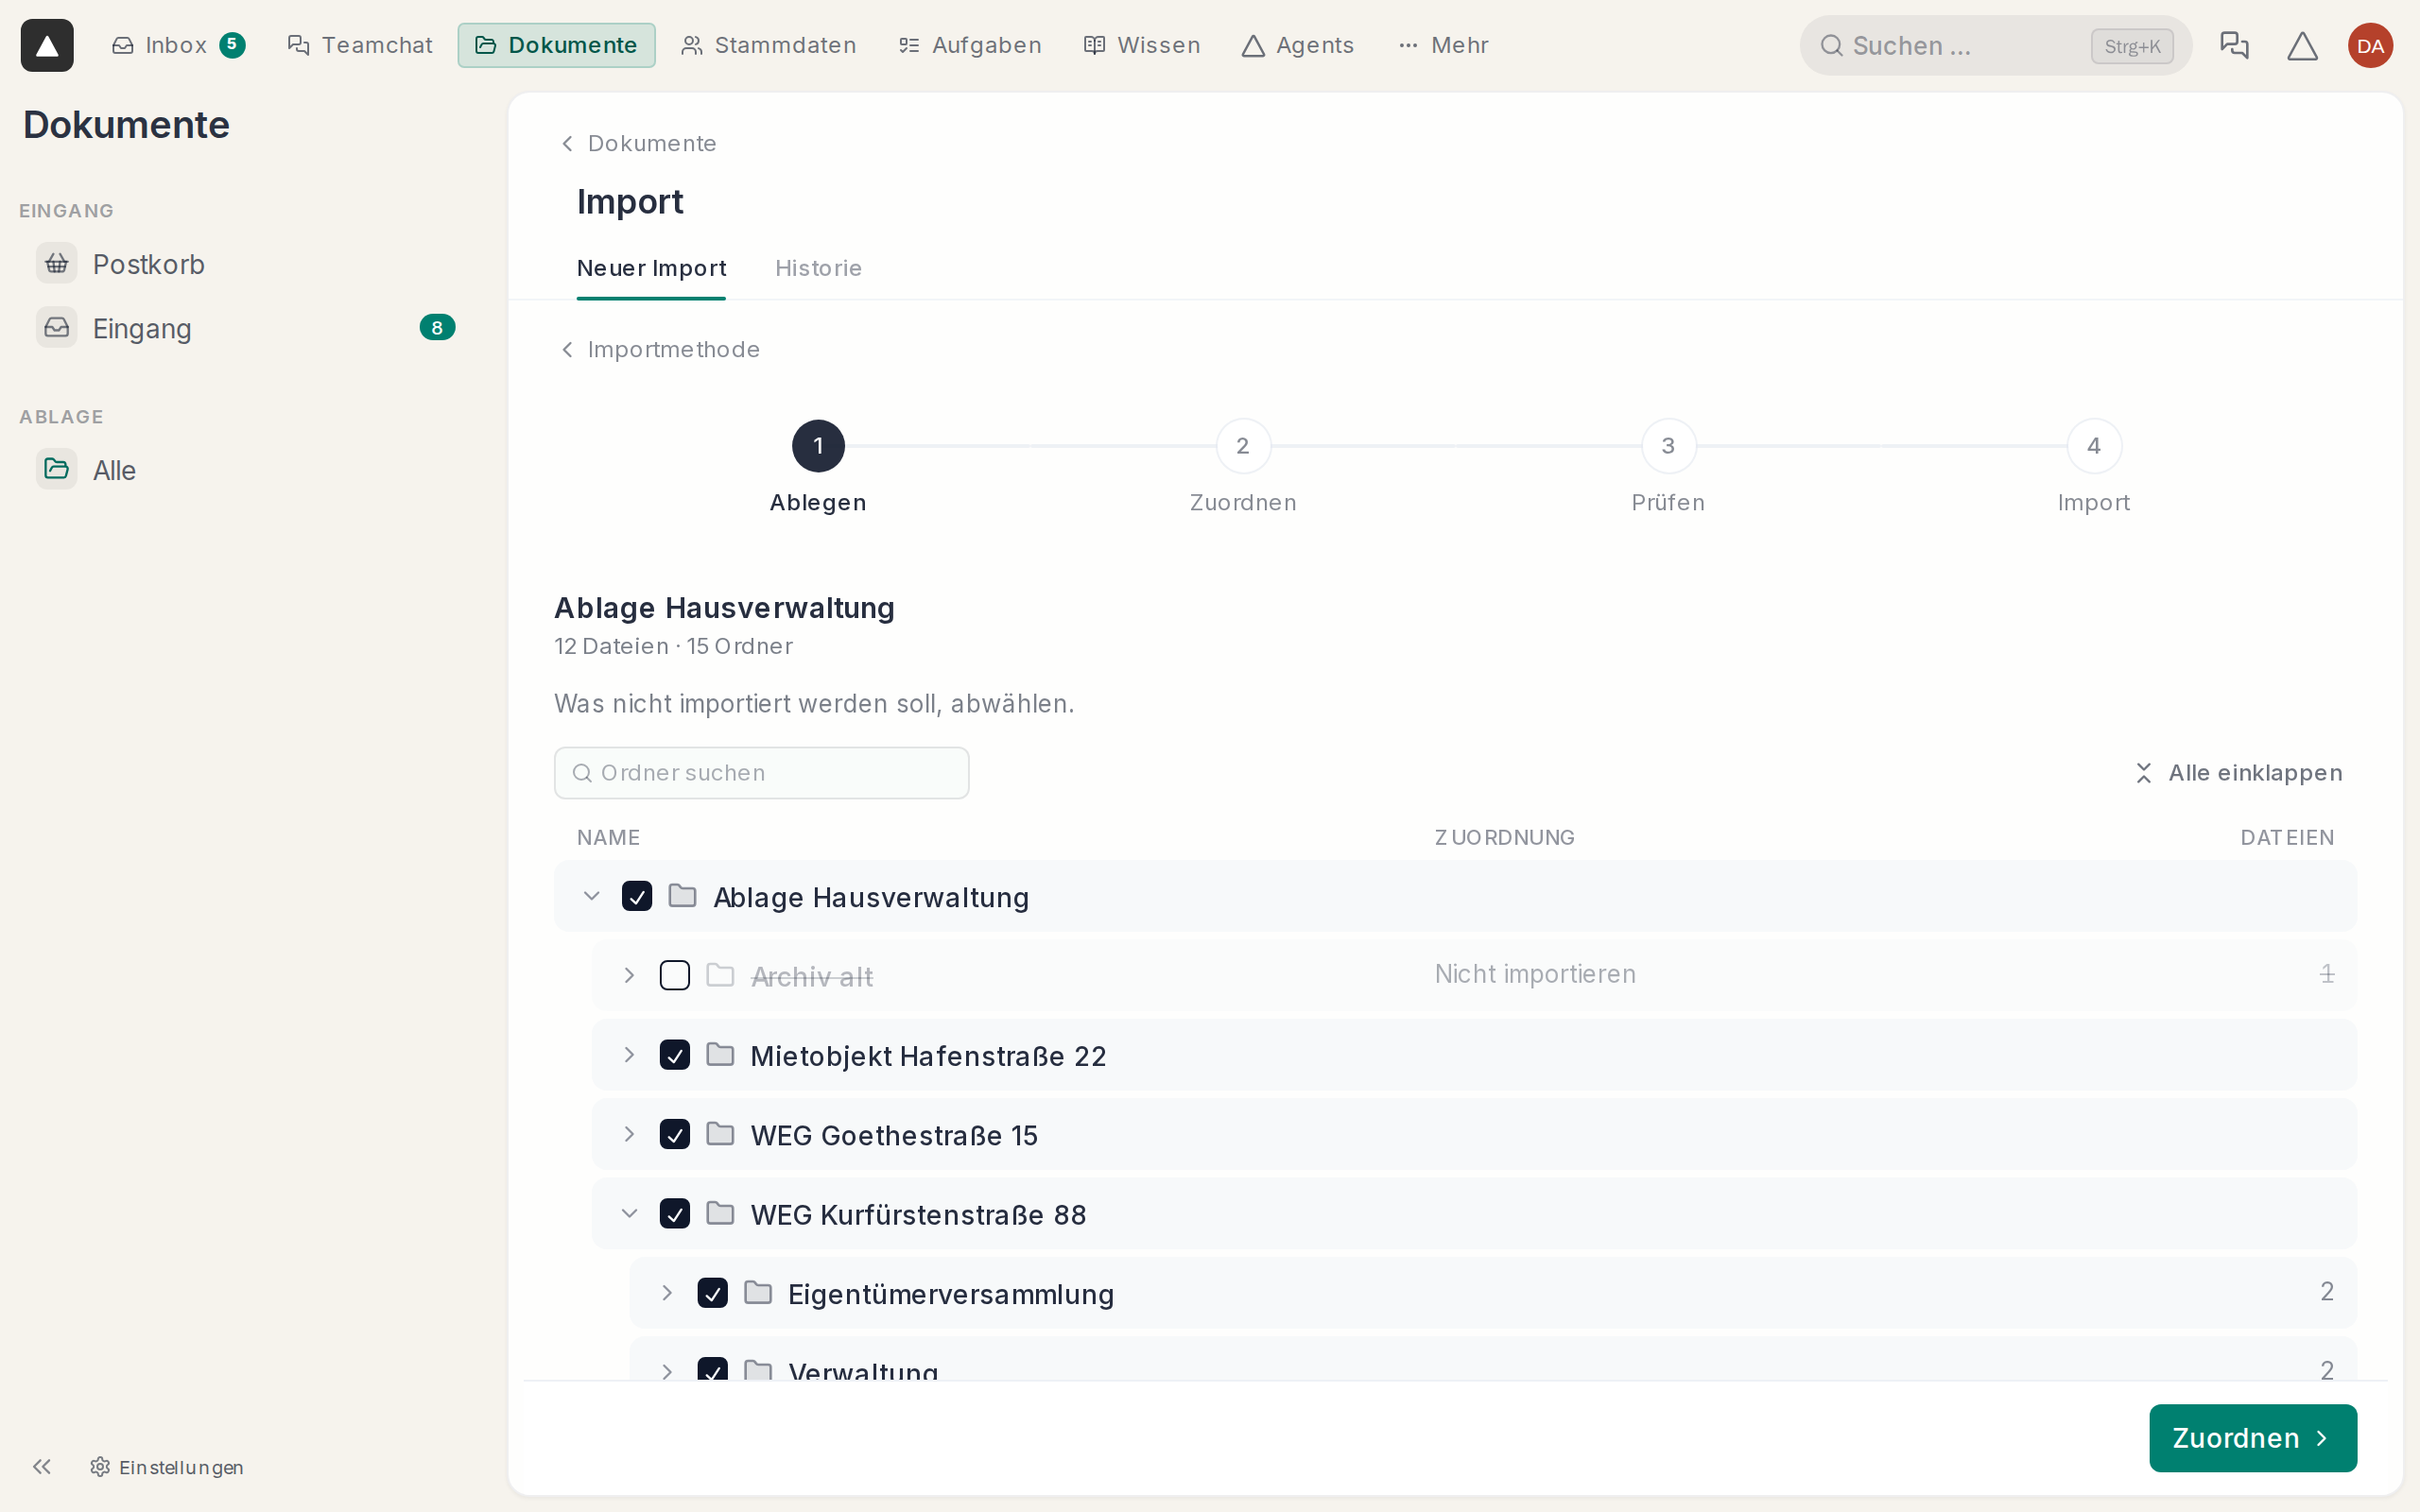Click the green Zuordnen button
The height and width of the screenshot is (1512, 2420).
(2252, 1438)
